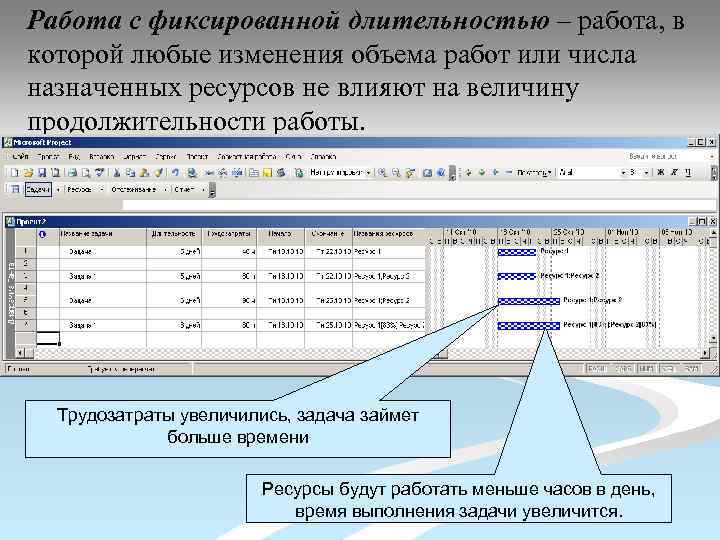720x540 pixels.
Task: Undo the last action
Action: coord(175,173)
